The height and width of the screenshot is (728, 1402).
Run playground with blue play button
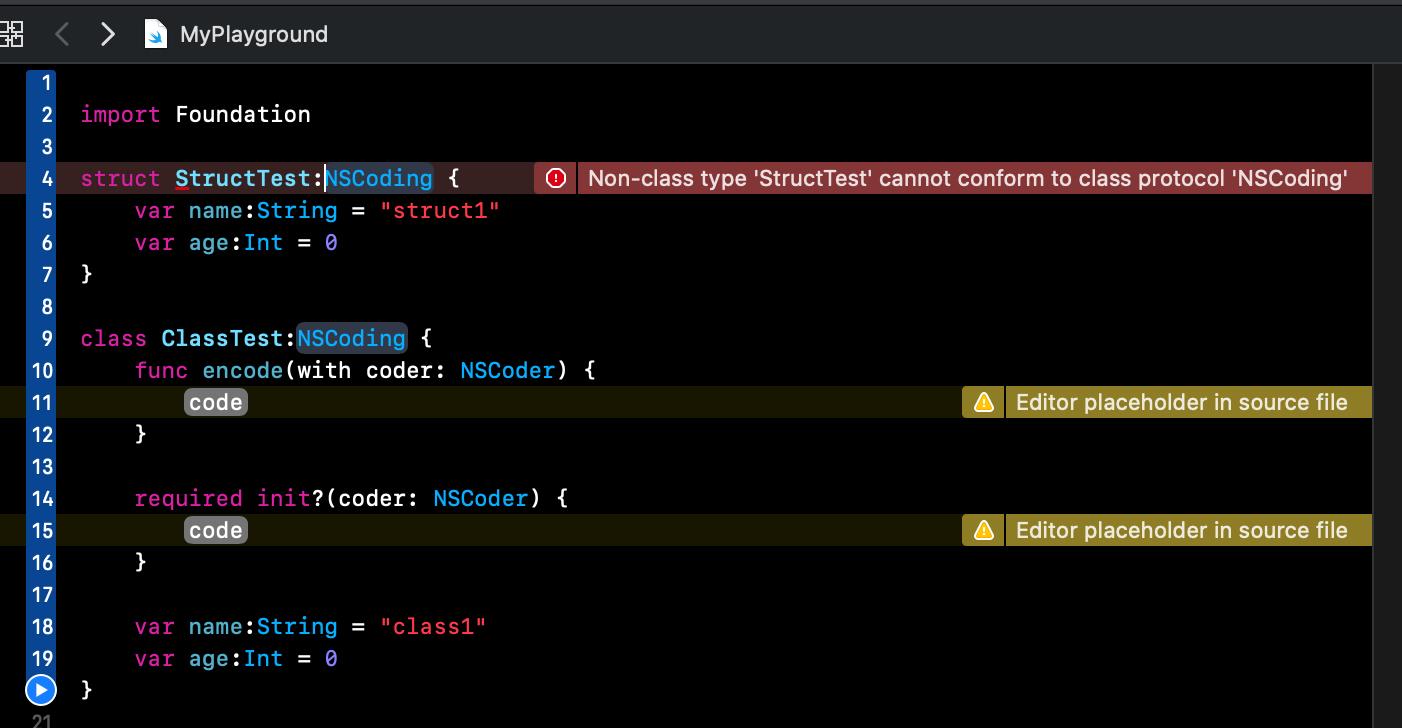point(41,690)
